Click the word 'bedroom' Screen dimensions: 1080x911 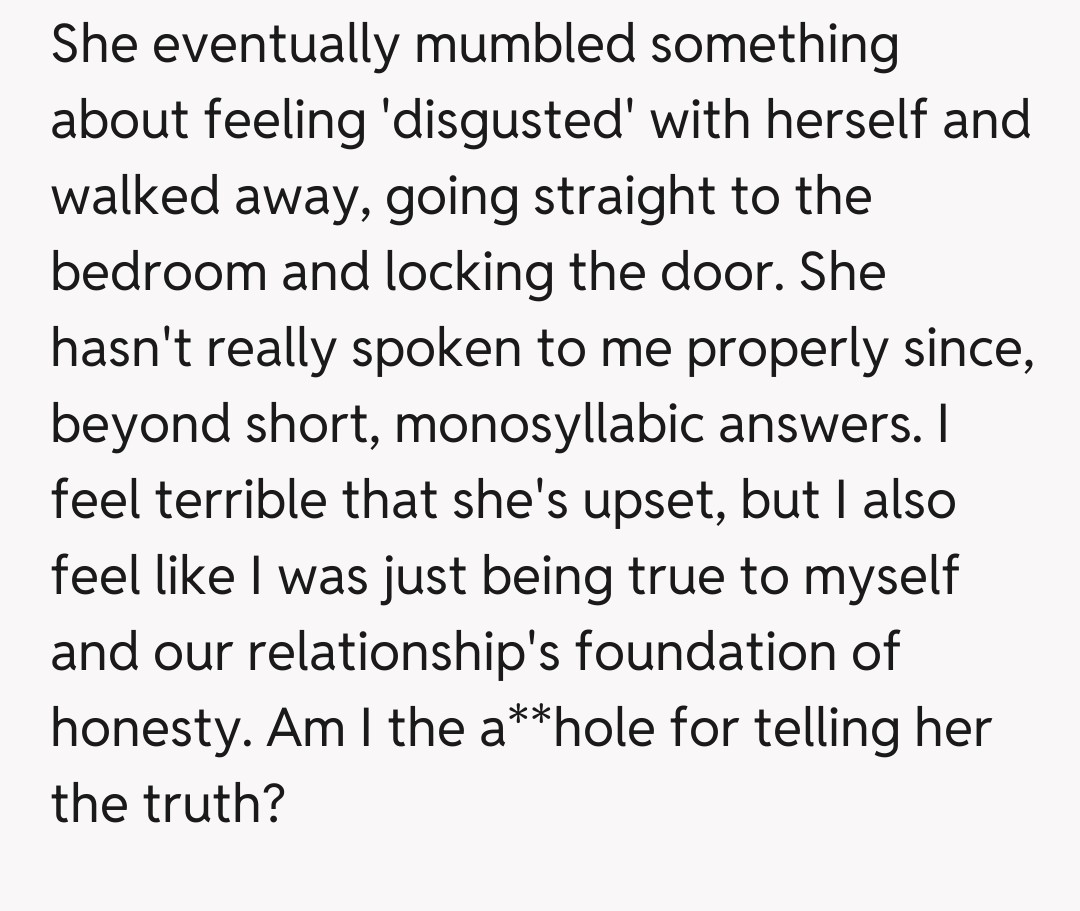pyautogui.click(x=158, y=272)
